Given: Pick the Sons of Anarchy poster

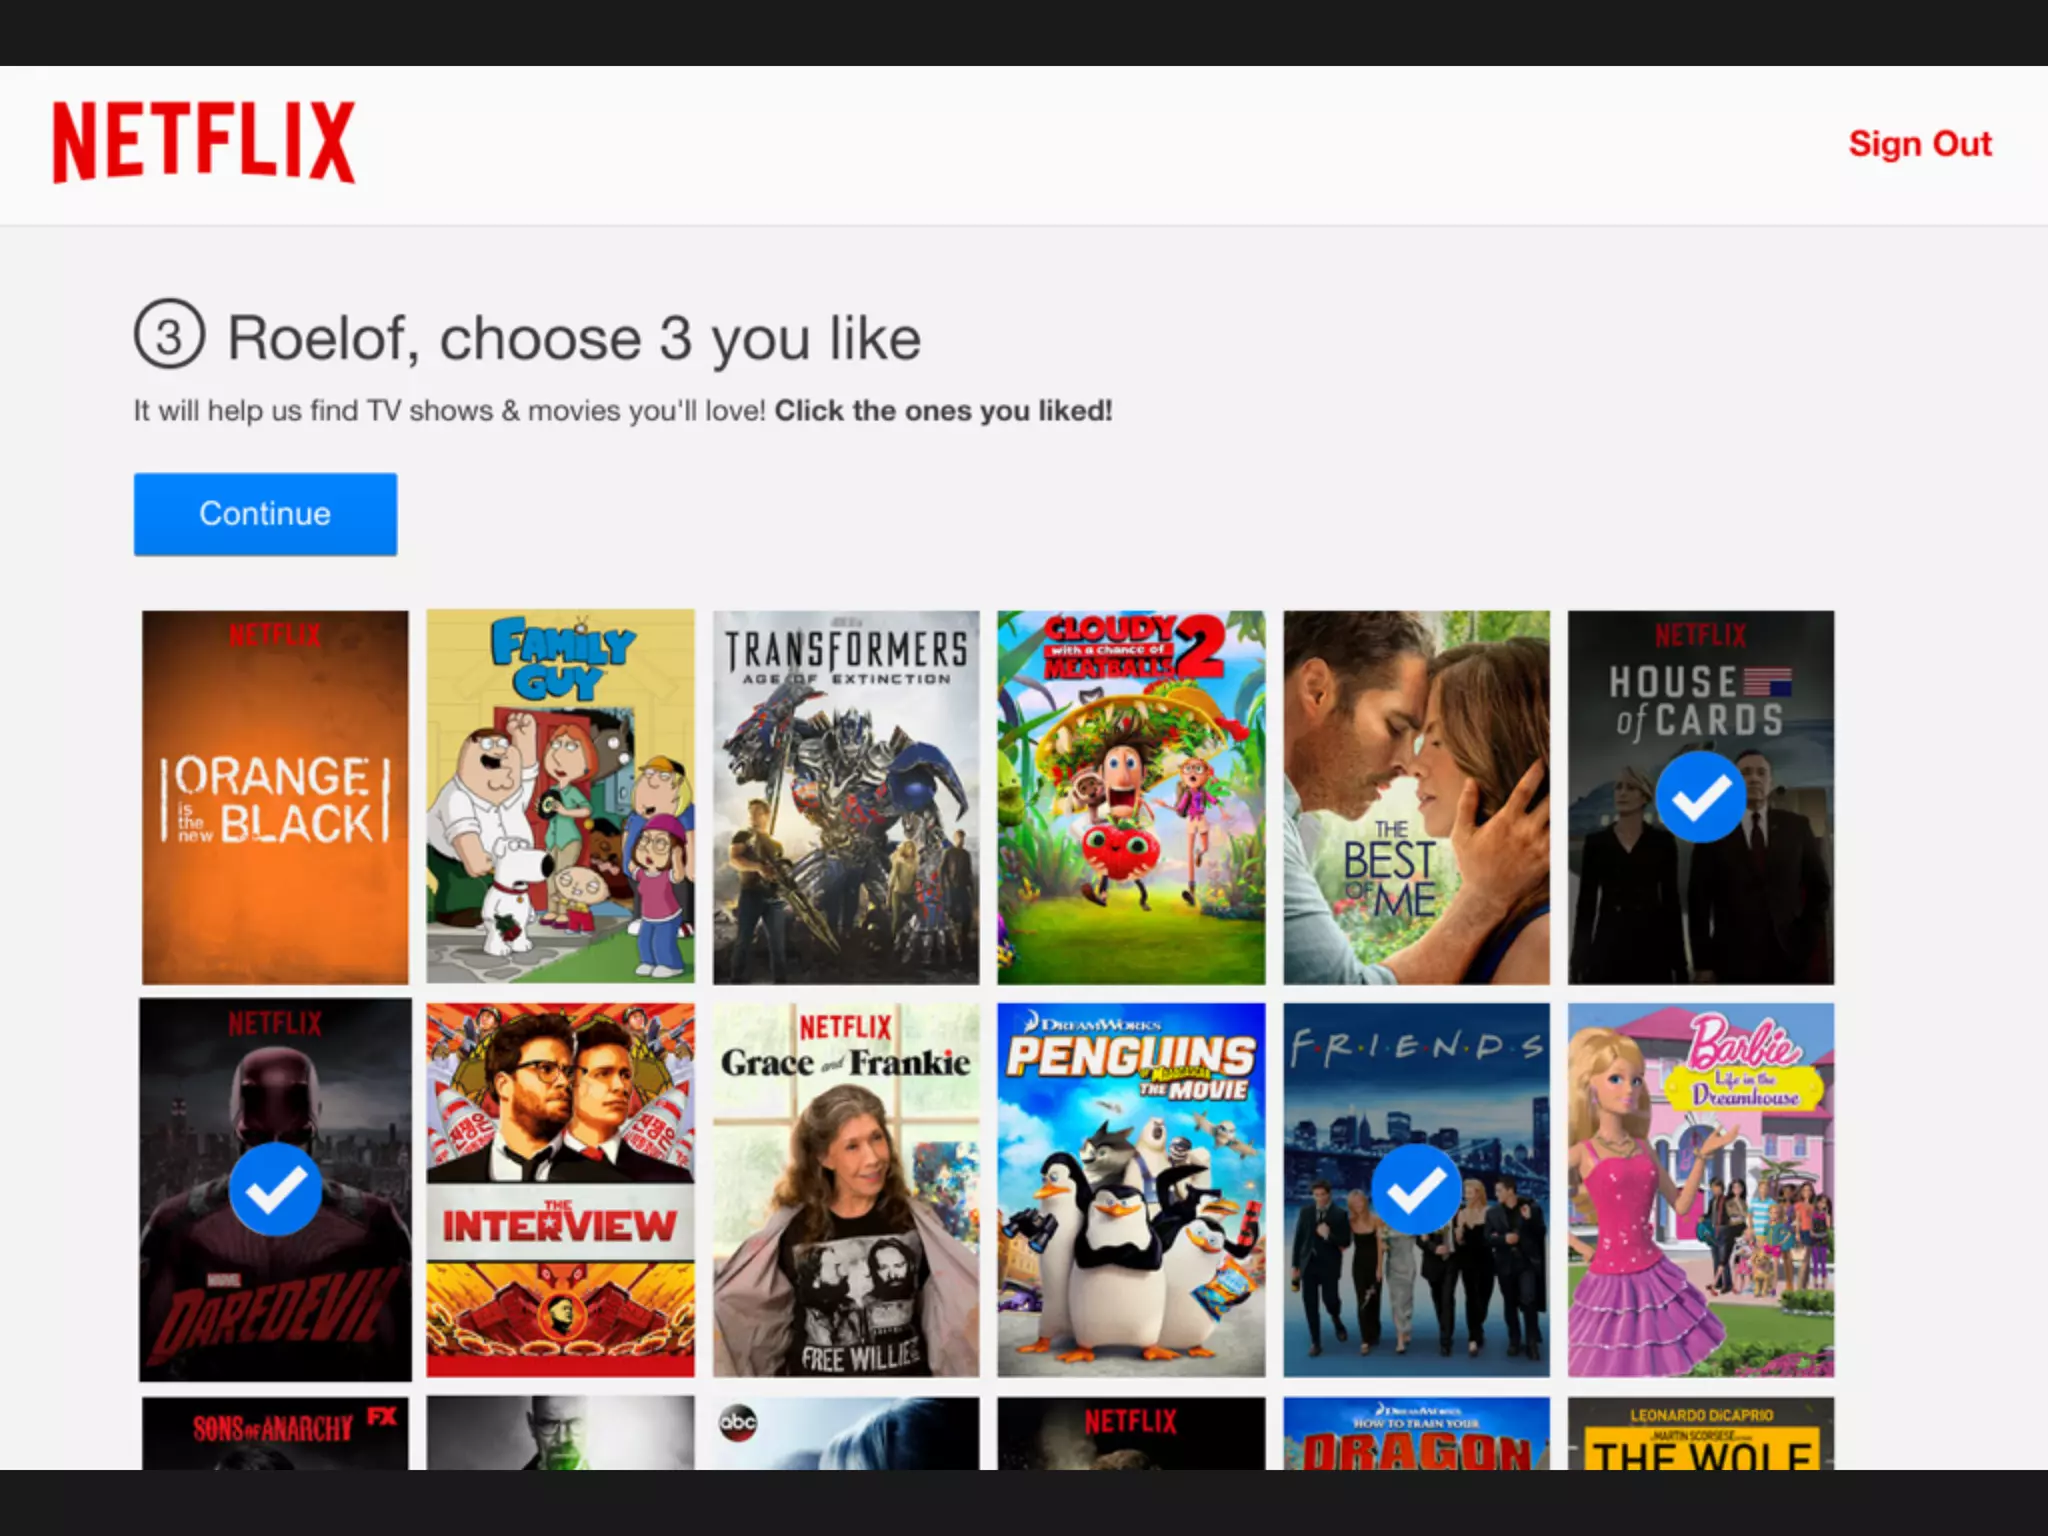Looking at the screenshot, I should coord(275,1433).
